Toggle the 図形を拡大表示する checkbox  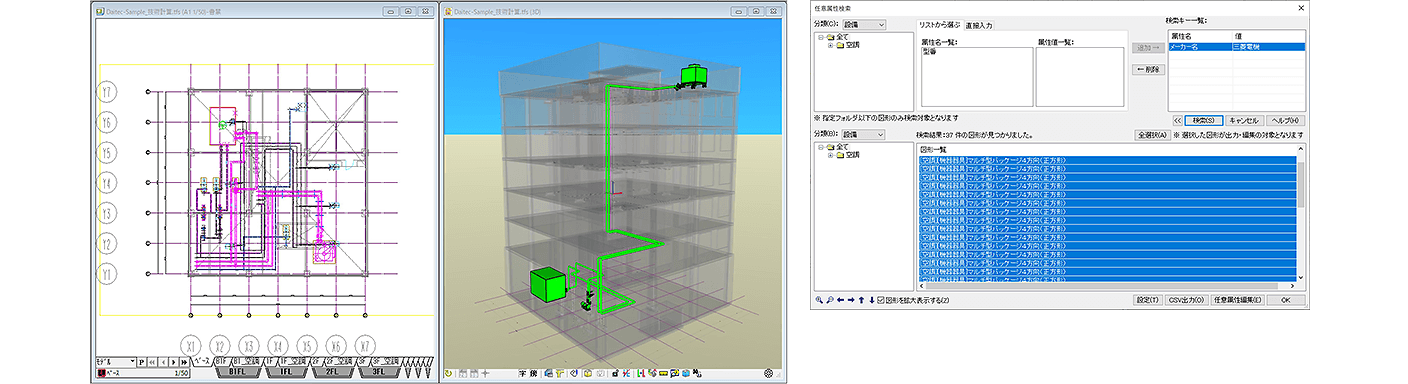pos(880,300)
